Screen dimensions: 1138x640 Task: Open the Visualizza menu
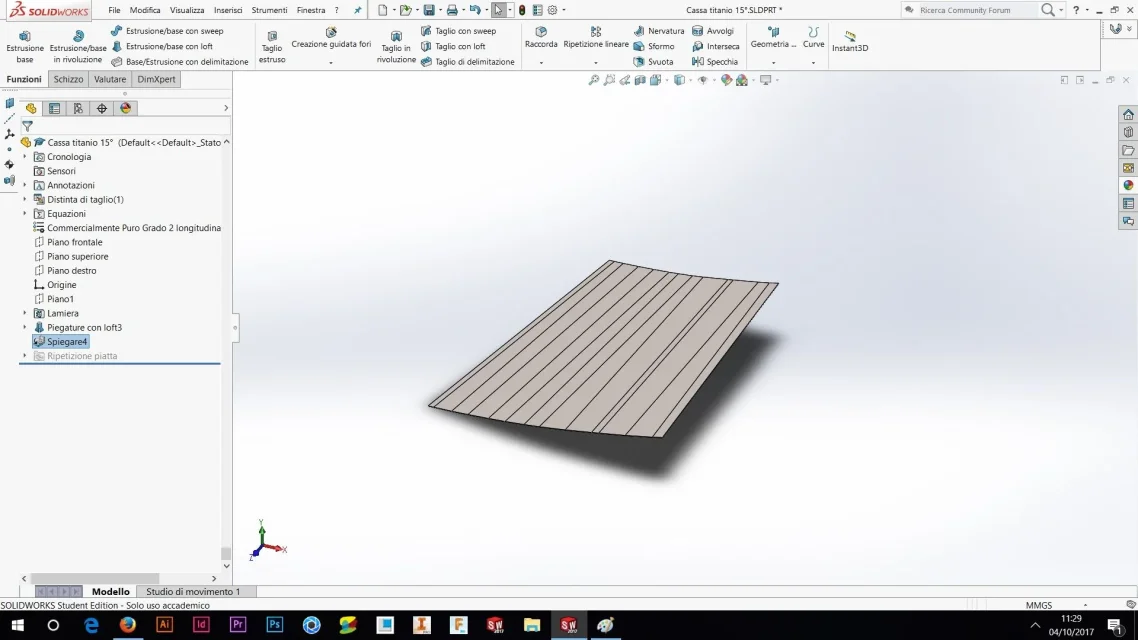(x=187, y=10)
